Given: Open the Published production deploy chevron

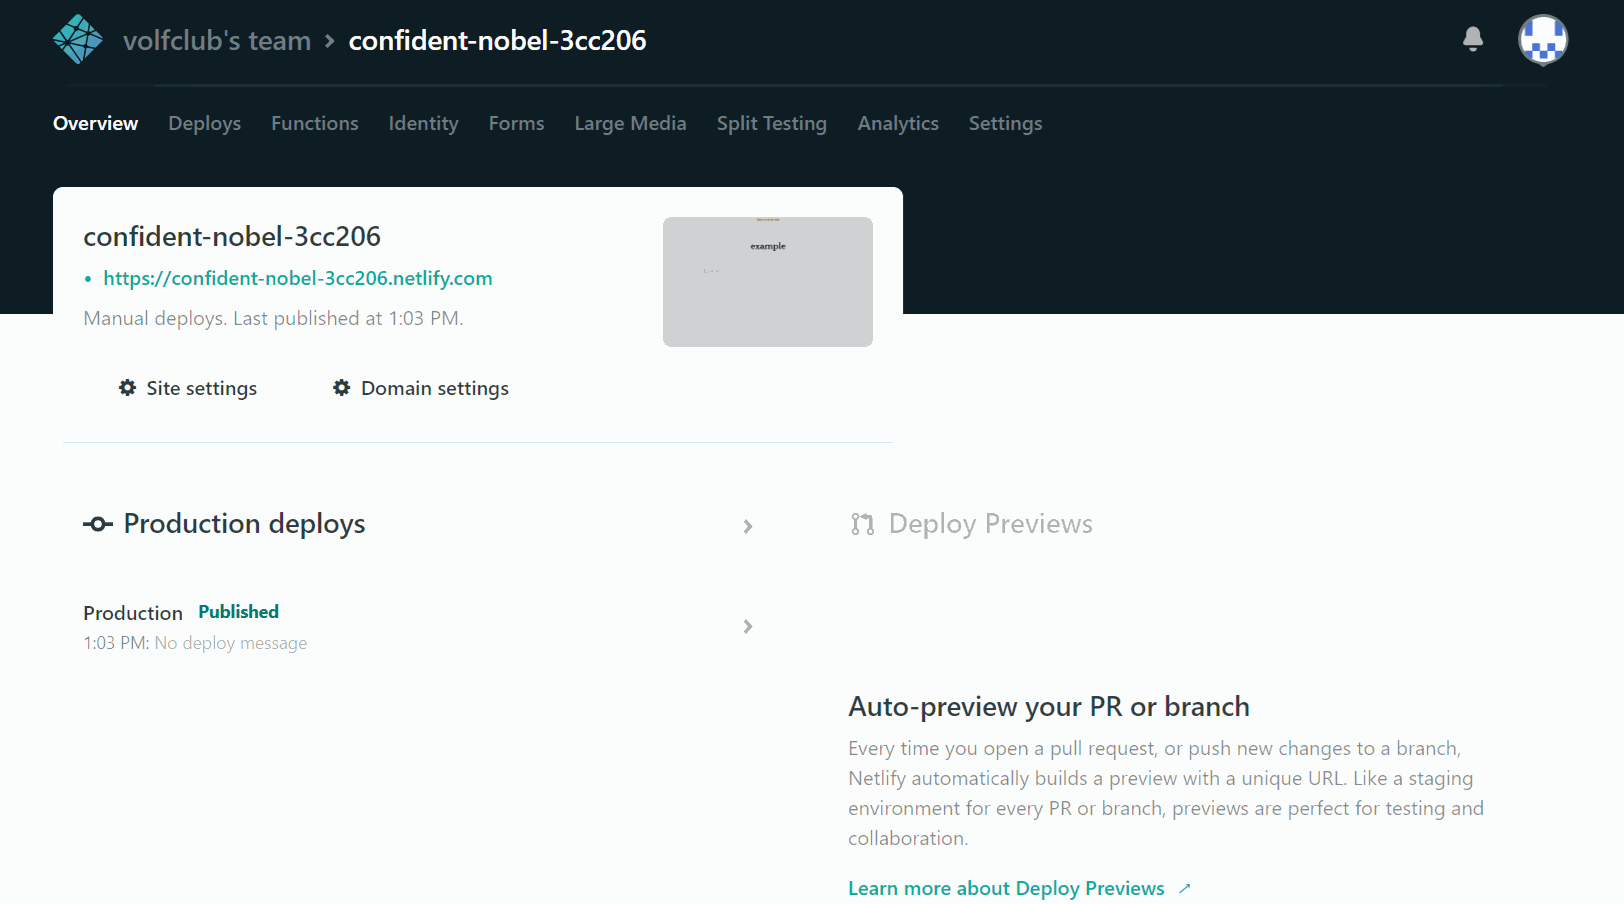Looking at the screenshot, I should point(748,626).
